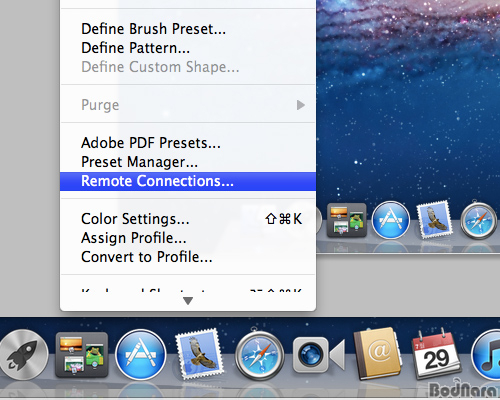
Task: Launch Safari compass in the large bottom dock
Action: [259, 355]
